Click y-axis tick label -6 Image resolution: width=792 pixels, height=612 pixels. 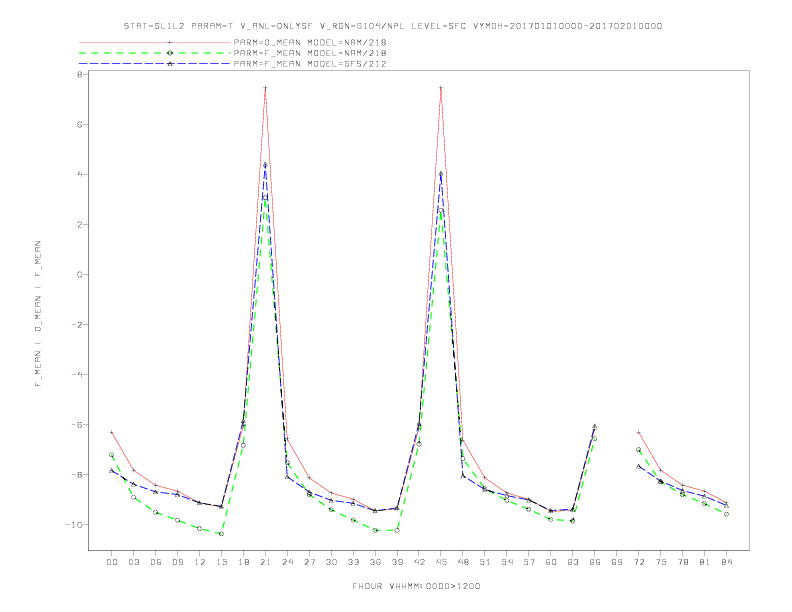coord(76,424)
